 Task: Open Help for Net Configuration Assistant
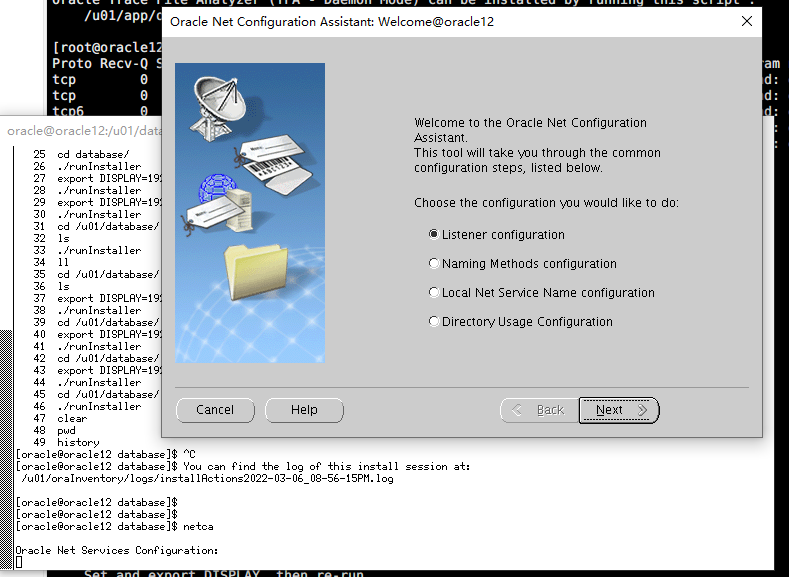(x=304, y=410)
